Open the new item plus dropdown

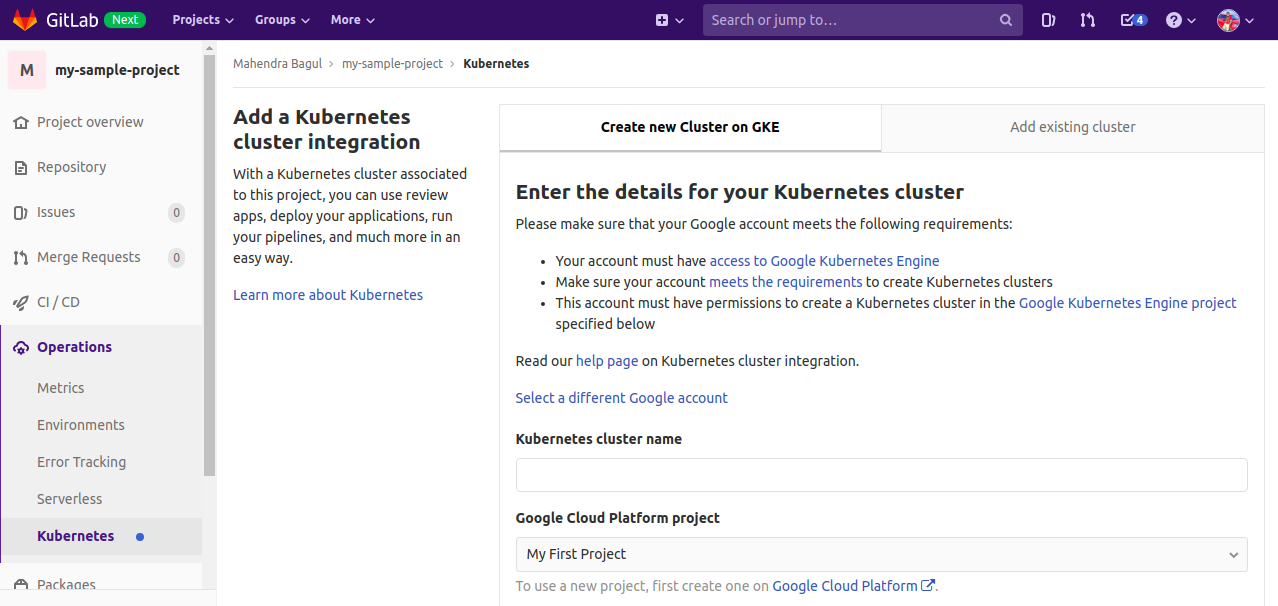[669, 20]
